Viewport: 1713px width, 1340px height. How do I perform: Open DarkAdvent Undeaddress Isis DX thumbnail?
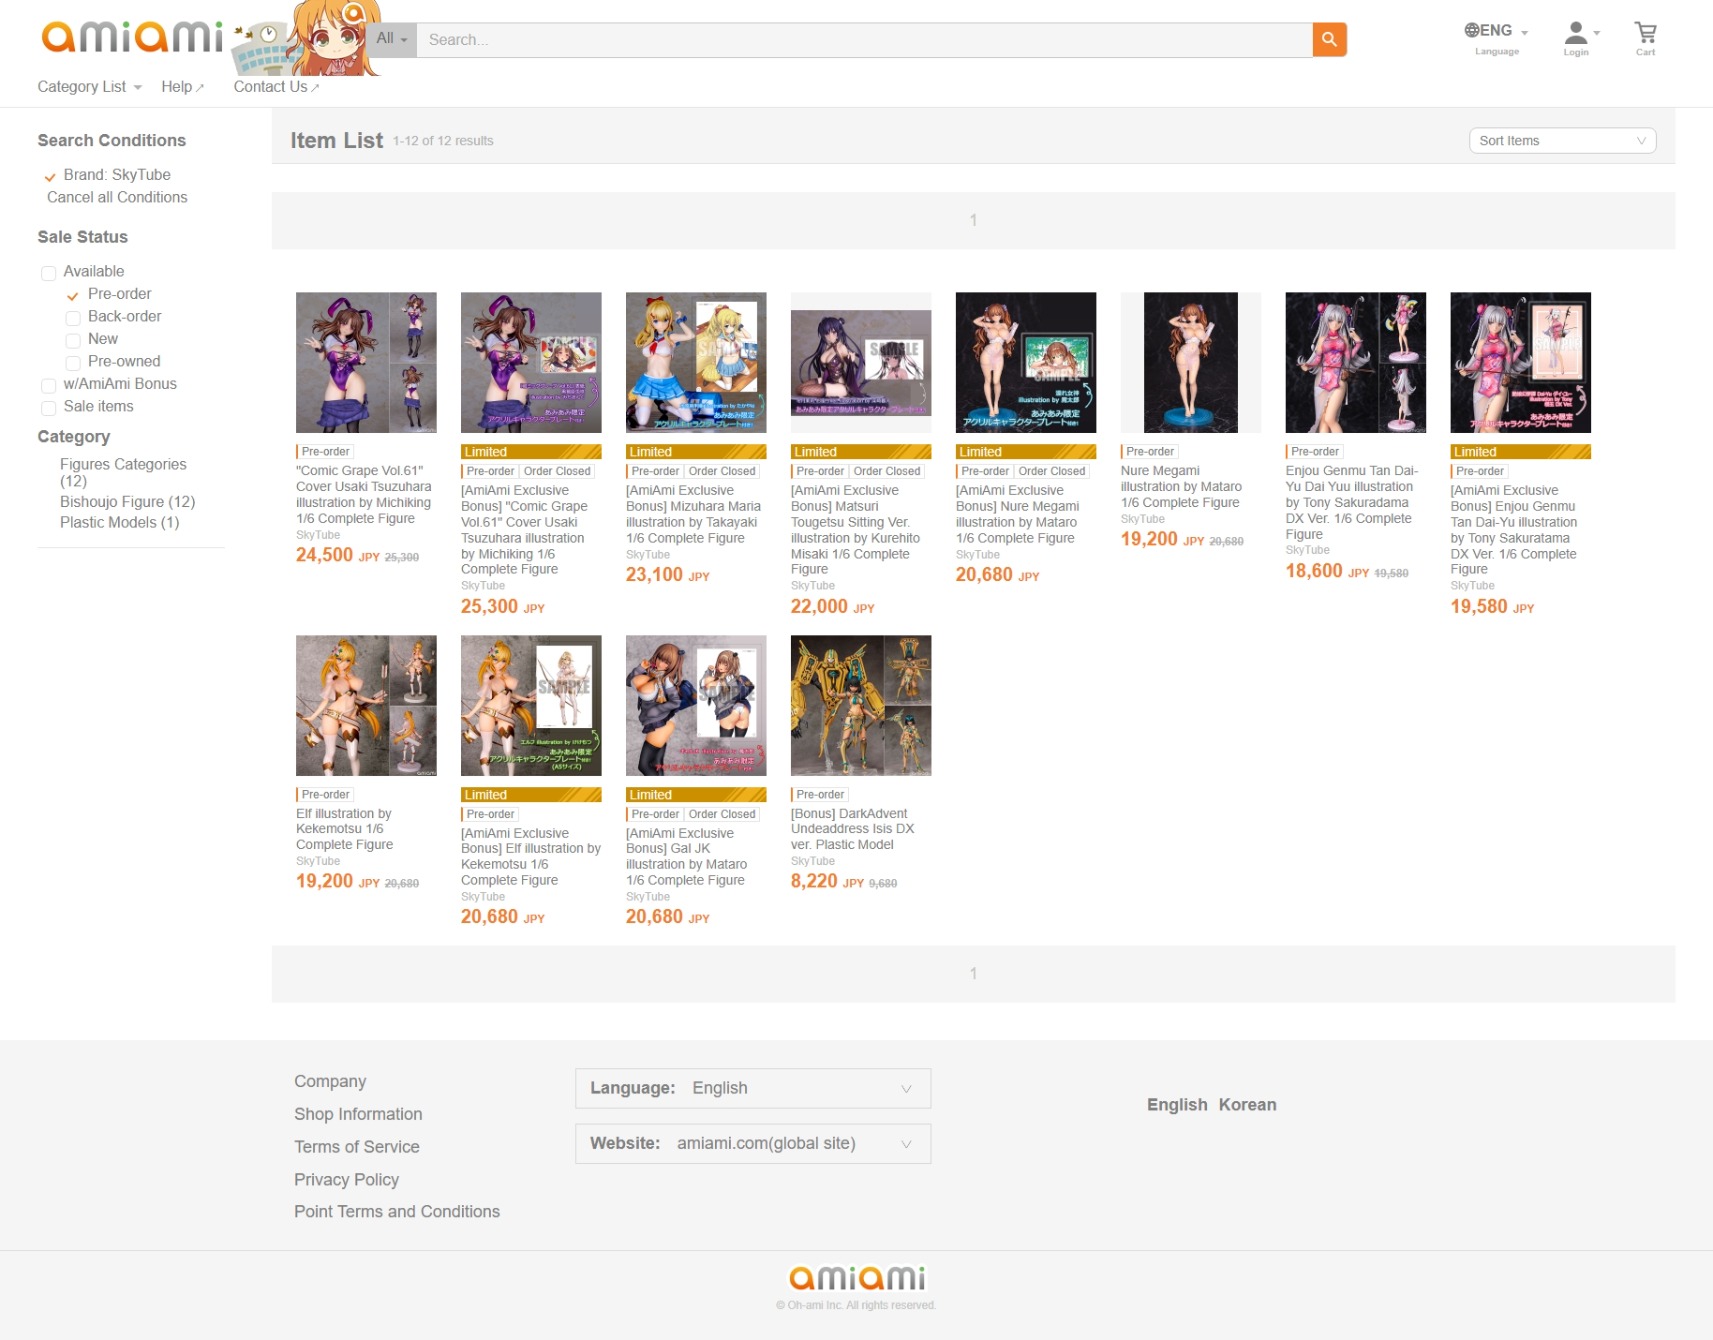click(861, 705)
